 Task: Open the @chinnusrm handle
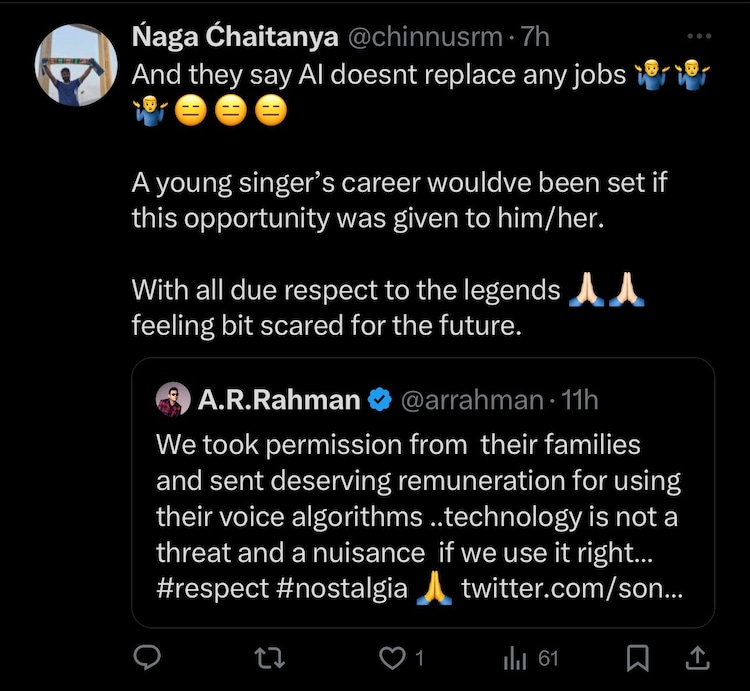coord(424,38)
